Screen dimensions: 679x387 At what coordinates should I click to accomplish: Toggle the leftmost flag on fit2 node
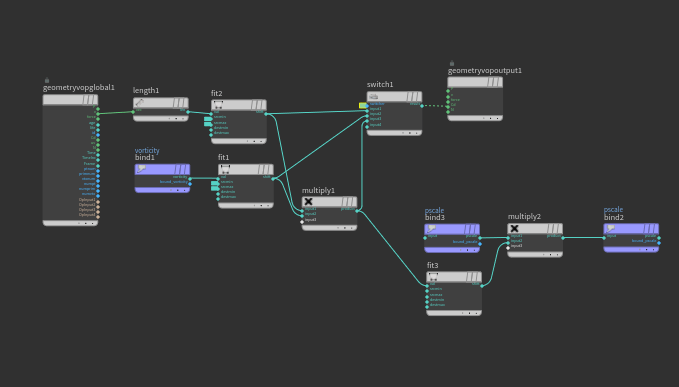253,105
